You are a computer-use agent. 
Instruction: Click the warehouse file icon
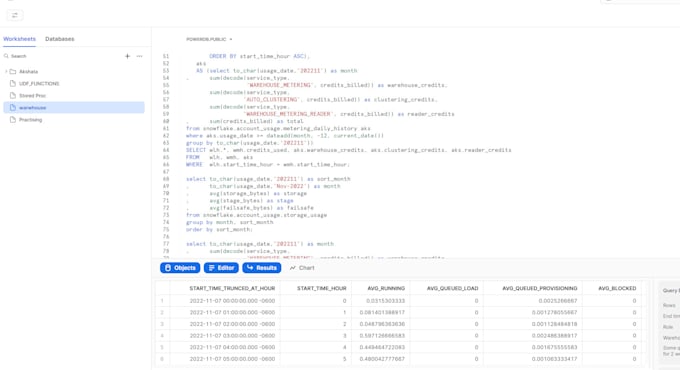pyautogui.click(x=13, y=108)
